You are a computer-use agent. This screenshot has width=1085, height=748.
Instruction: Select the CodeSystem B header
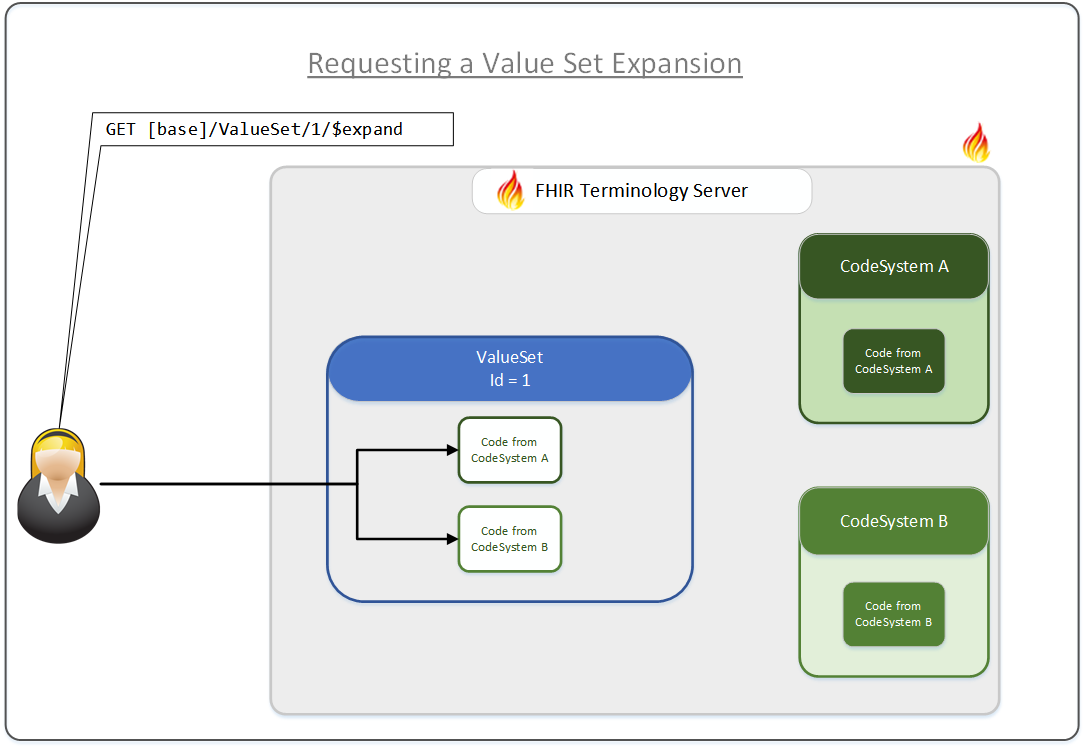pos(893,521)
